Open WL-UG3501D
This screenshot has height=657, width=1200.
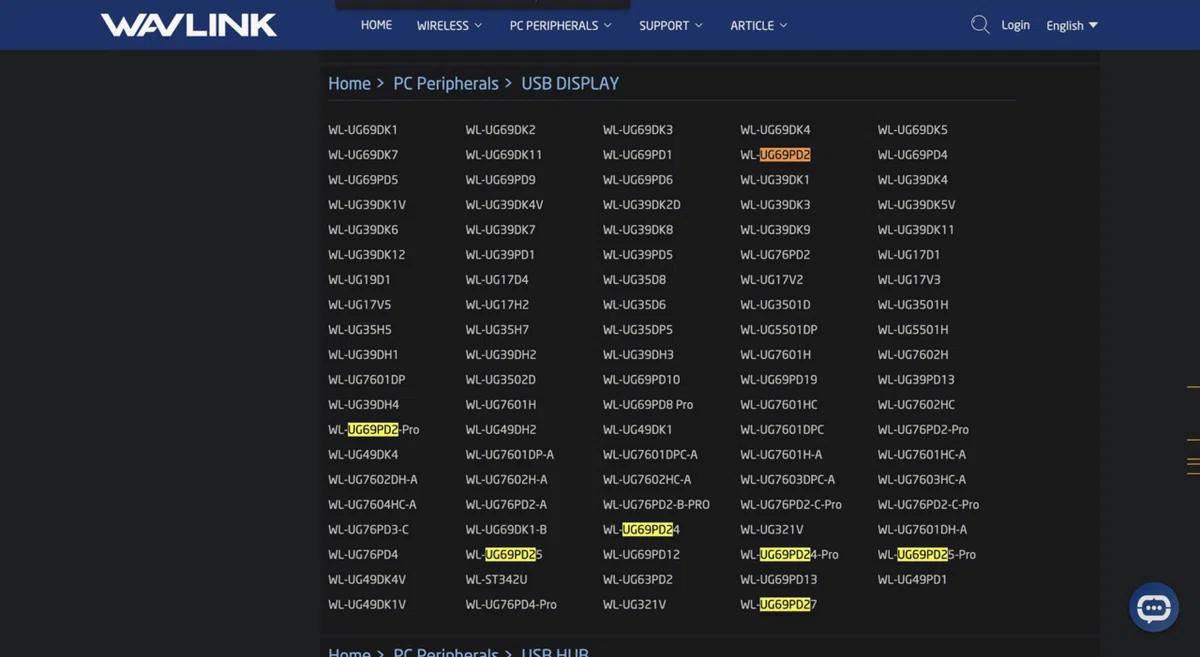(x=775, y=305)
